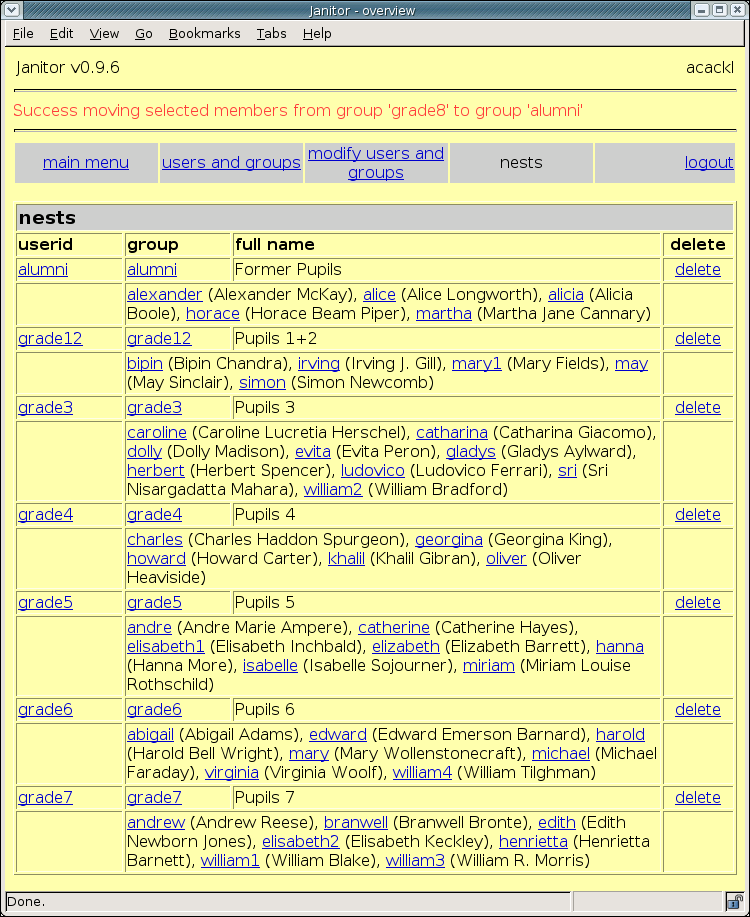Open user evita's link

click(312, 451)
